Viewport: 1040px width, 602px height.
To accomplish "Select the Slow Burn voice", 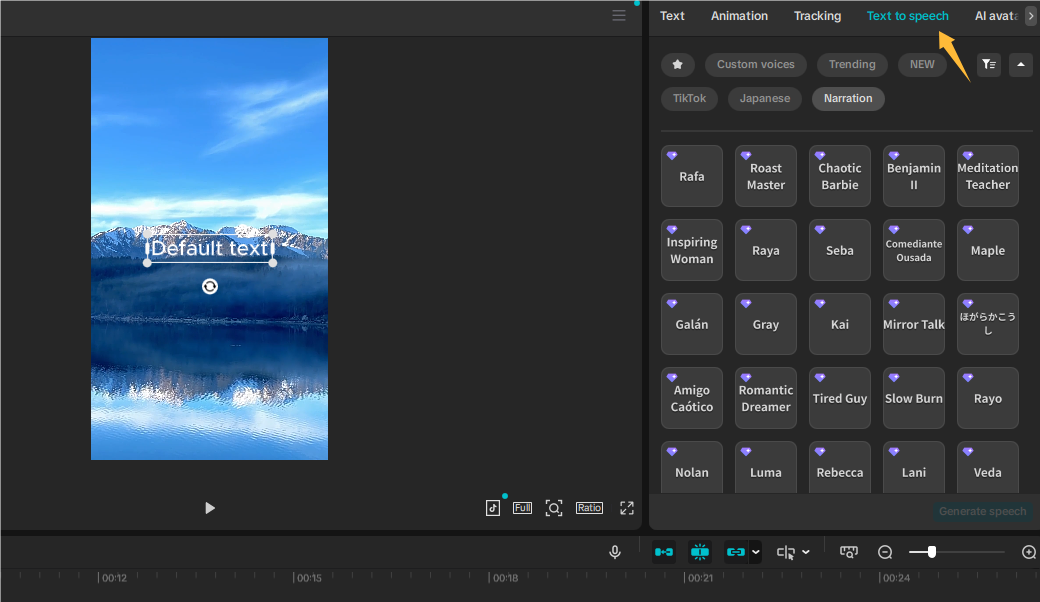I will 914,398.
